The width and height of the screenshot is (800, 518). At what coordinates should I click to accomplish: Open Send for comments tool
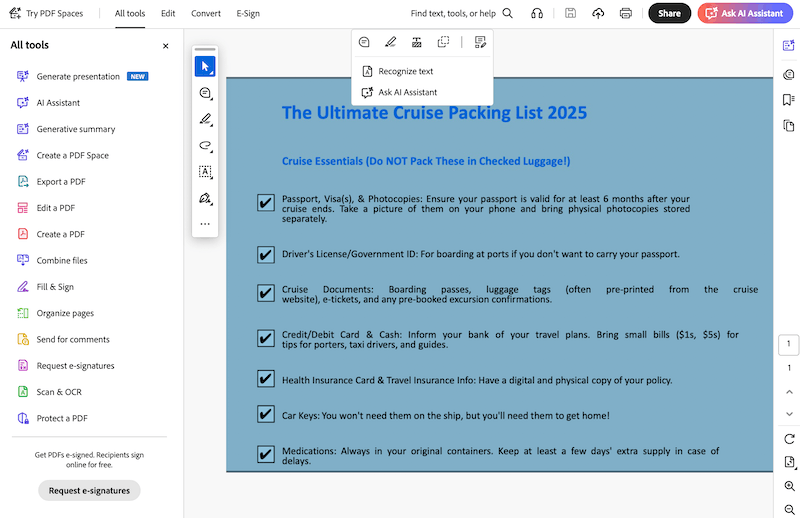click(63, 339)
